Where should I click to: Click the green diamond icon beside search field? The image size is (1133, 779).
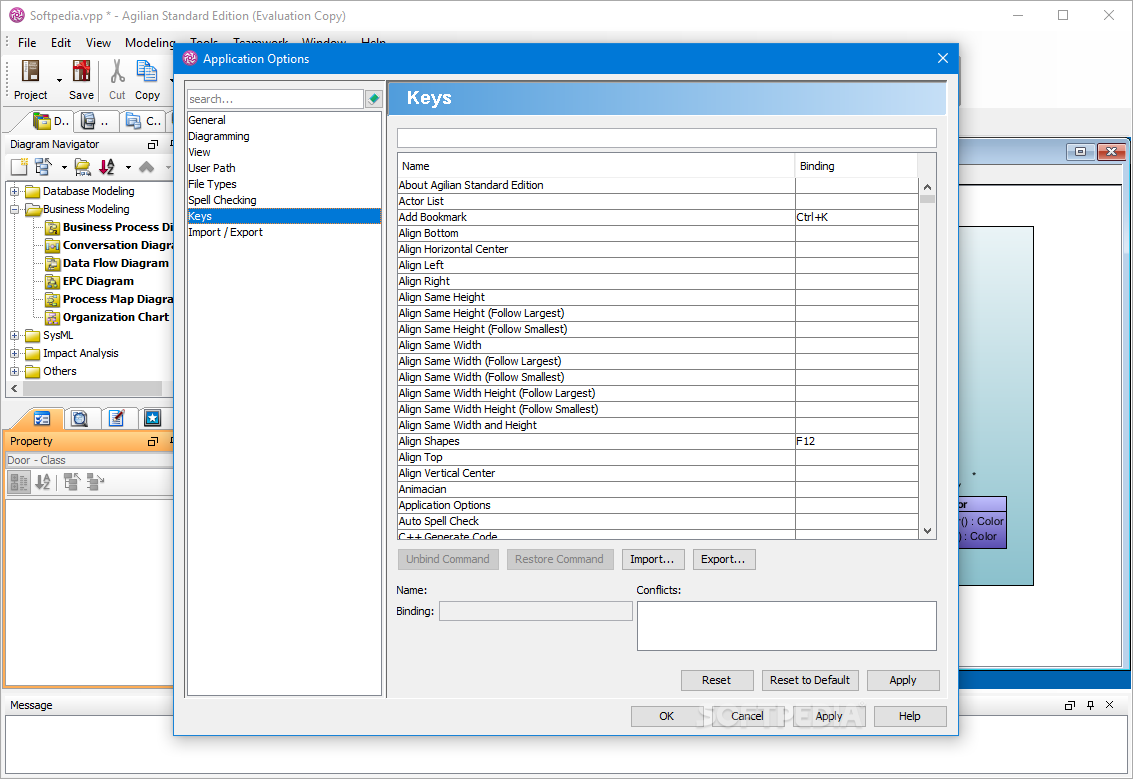click(x=374, y=99)
